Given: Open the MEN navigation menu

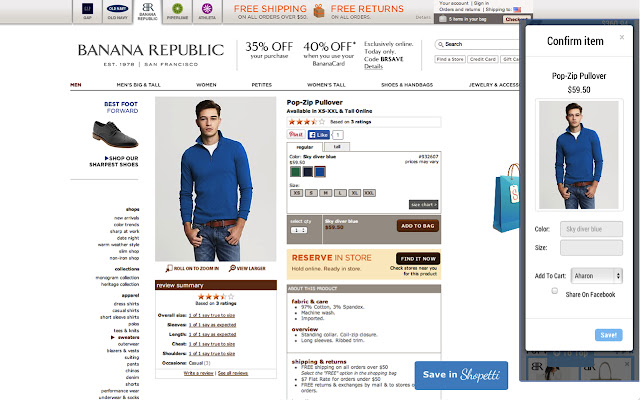Looking at the screenshot, I should click(x=76, y=85).
